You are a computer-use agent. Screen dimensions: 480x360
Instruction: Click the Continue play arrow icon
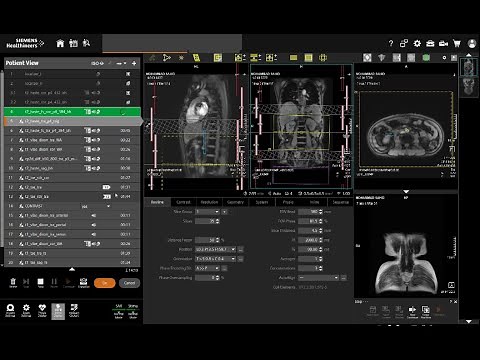pos(68,283)
